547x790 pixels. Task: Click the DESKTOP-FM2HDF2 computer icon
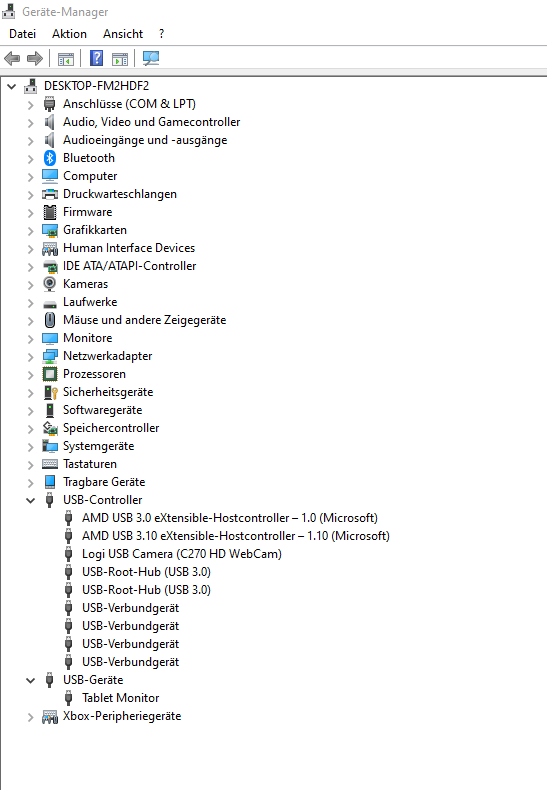[31, 86]
